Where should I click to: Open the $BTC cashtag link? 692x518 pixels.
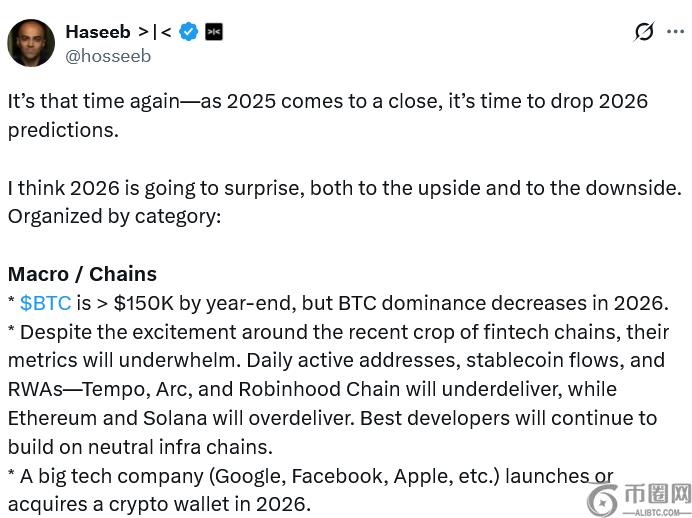(x=45, y=303)
